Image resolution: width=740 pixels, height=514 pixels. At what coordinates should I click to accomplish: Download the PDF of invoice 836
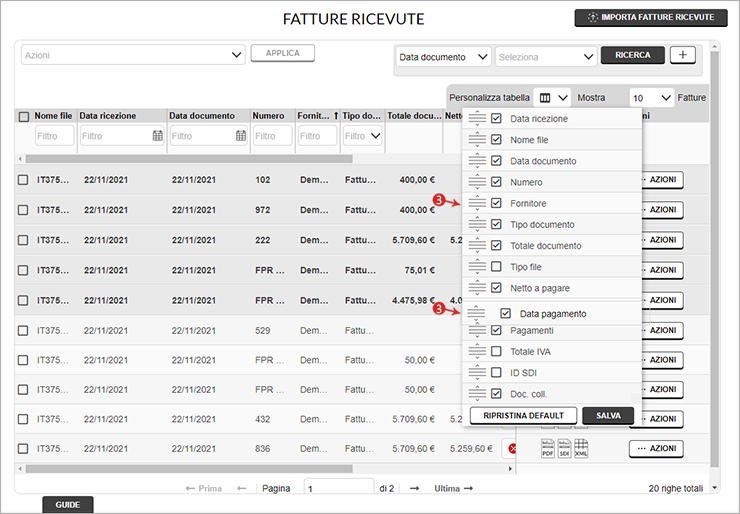(x=547, y=448)
